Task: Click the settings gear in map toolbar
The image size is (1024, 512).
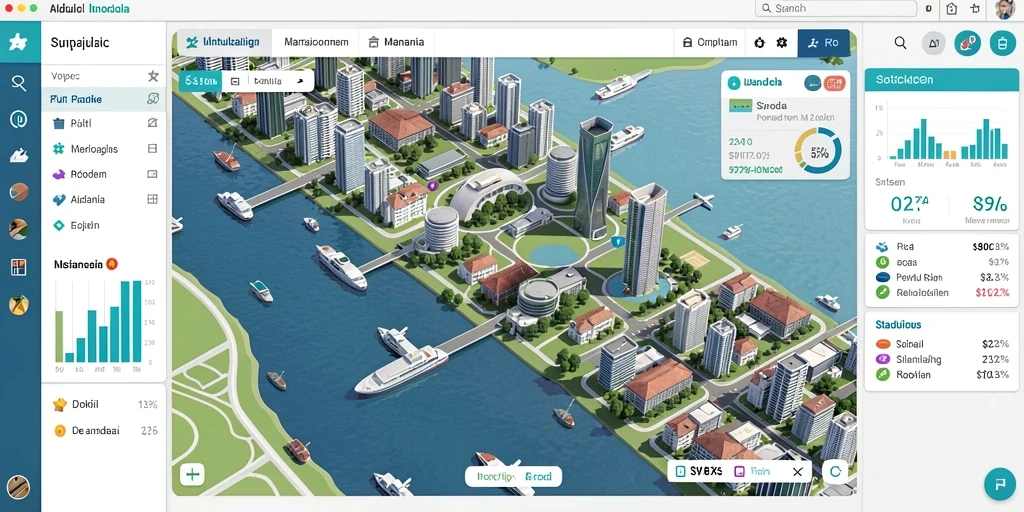Action: [x=782, y=42]
